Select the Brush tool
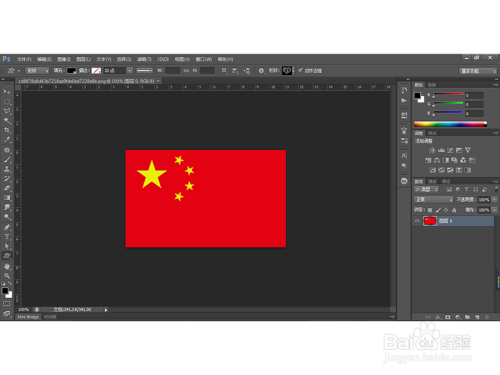This screenshot has width=500, height=375. click(7, 160)
